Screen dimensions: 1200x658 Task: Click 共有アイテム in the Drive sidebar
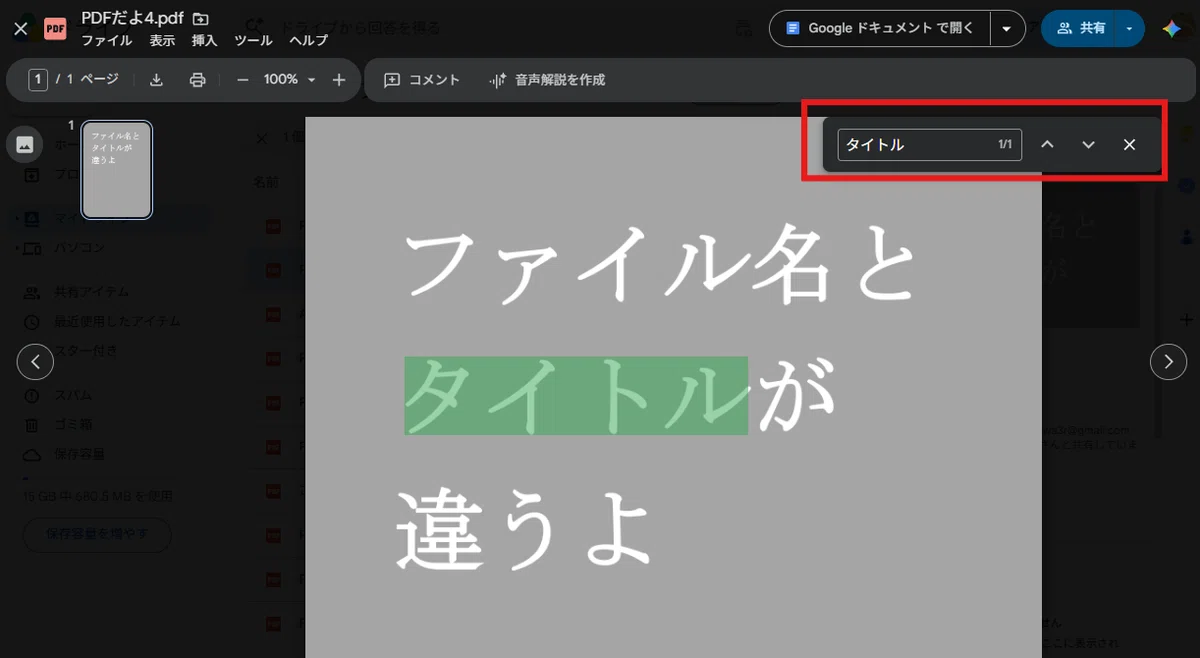[91, 292]
